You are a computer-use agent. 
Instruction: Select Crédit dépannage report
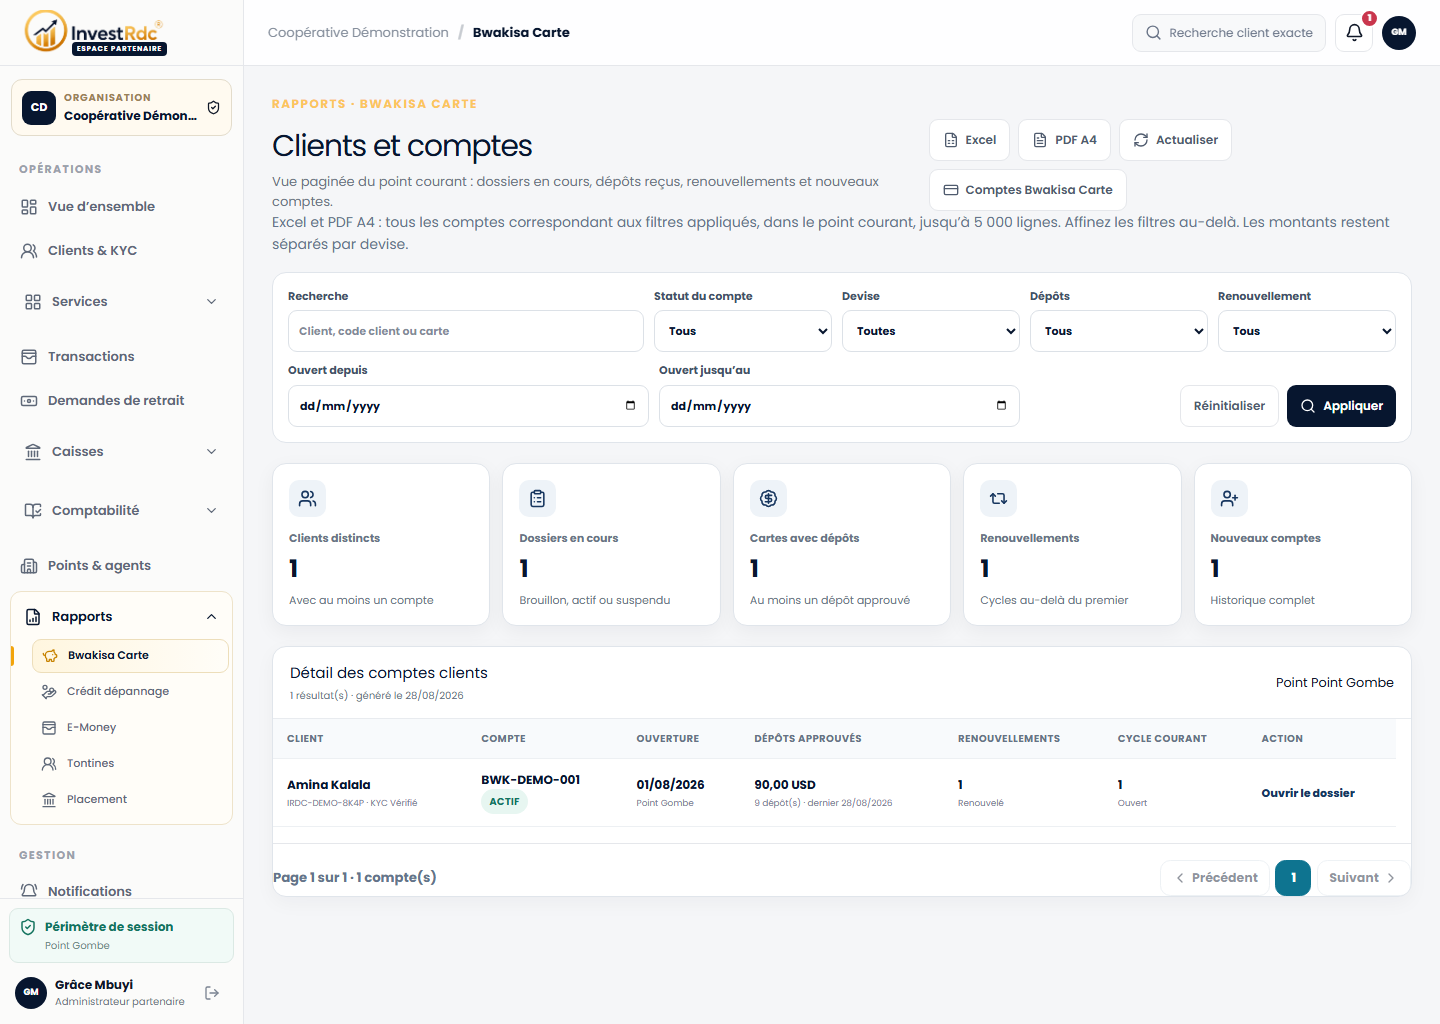click(x=130, y=691)
